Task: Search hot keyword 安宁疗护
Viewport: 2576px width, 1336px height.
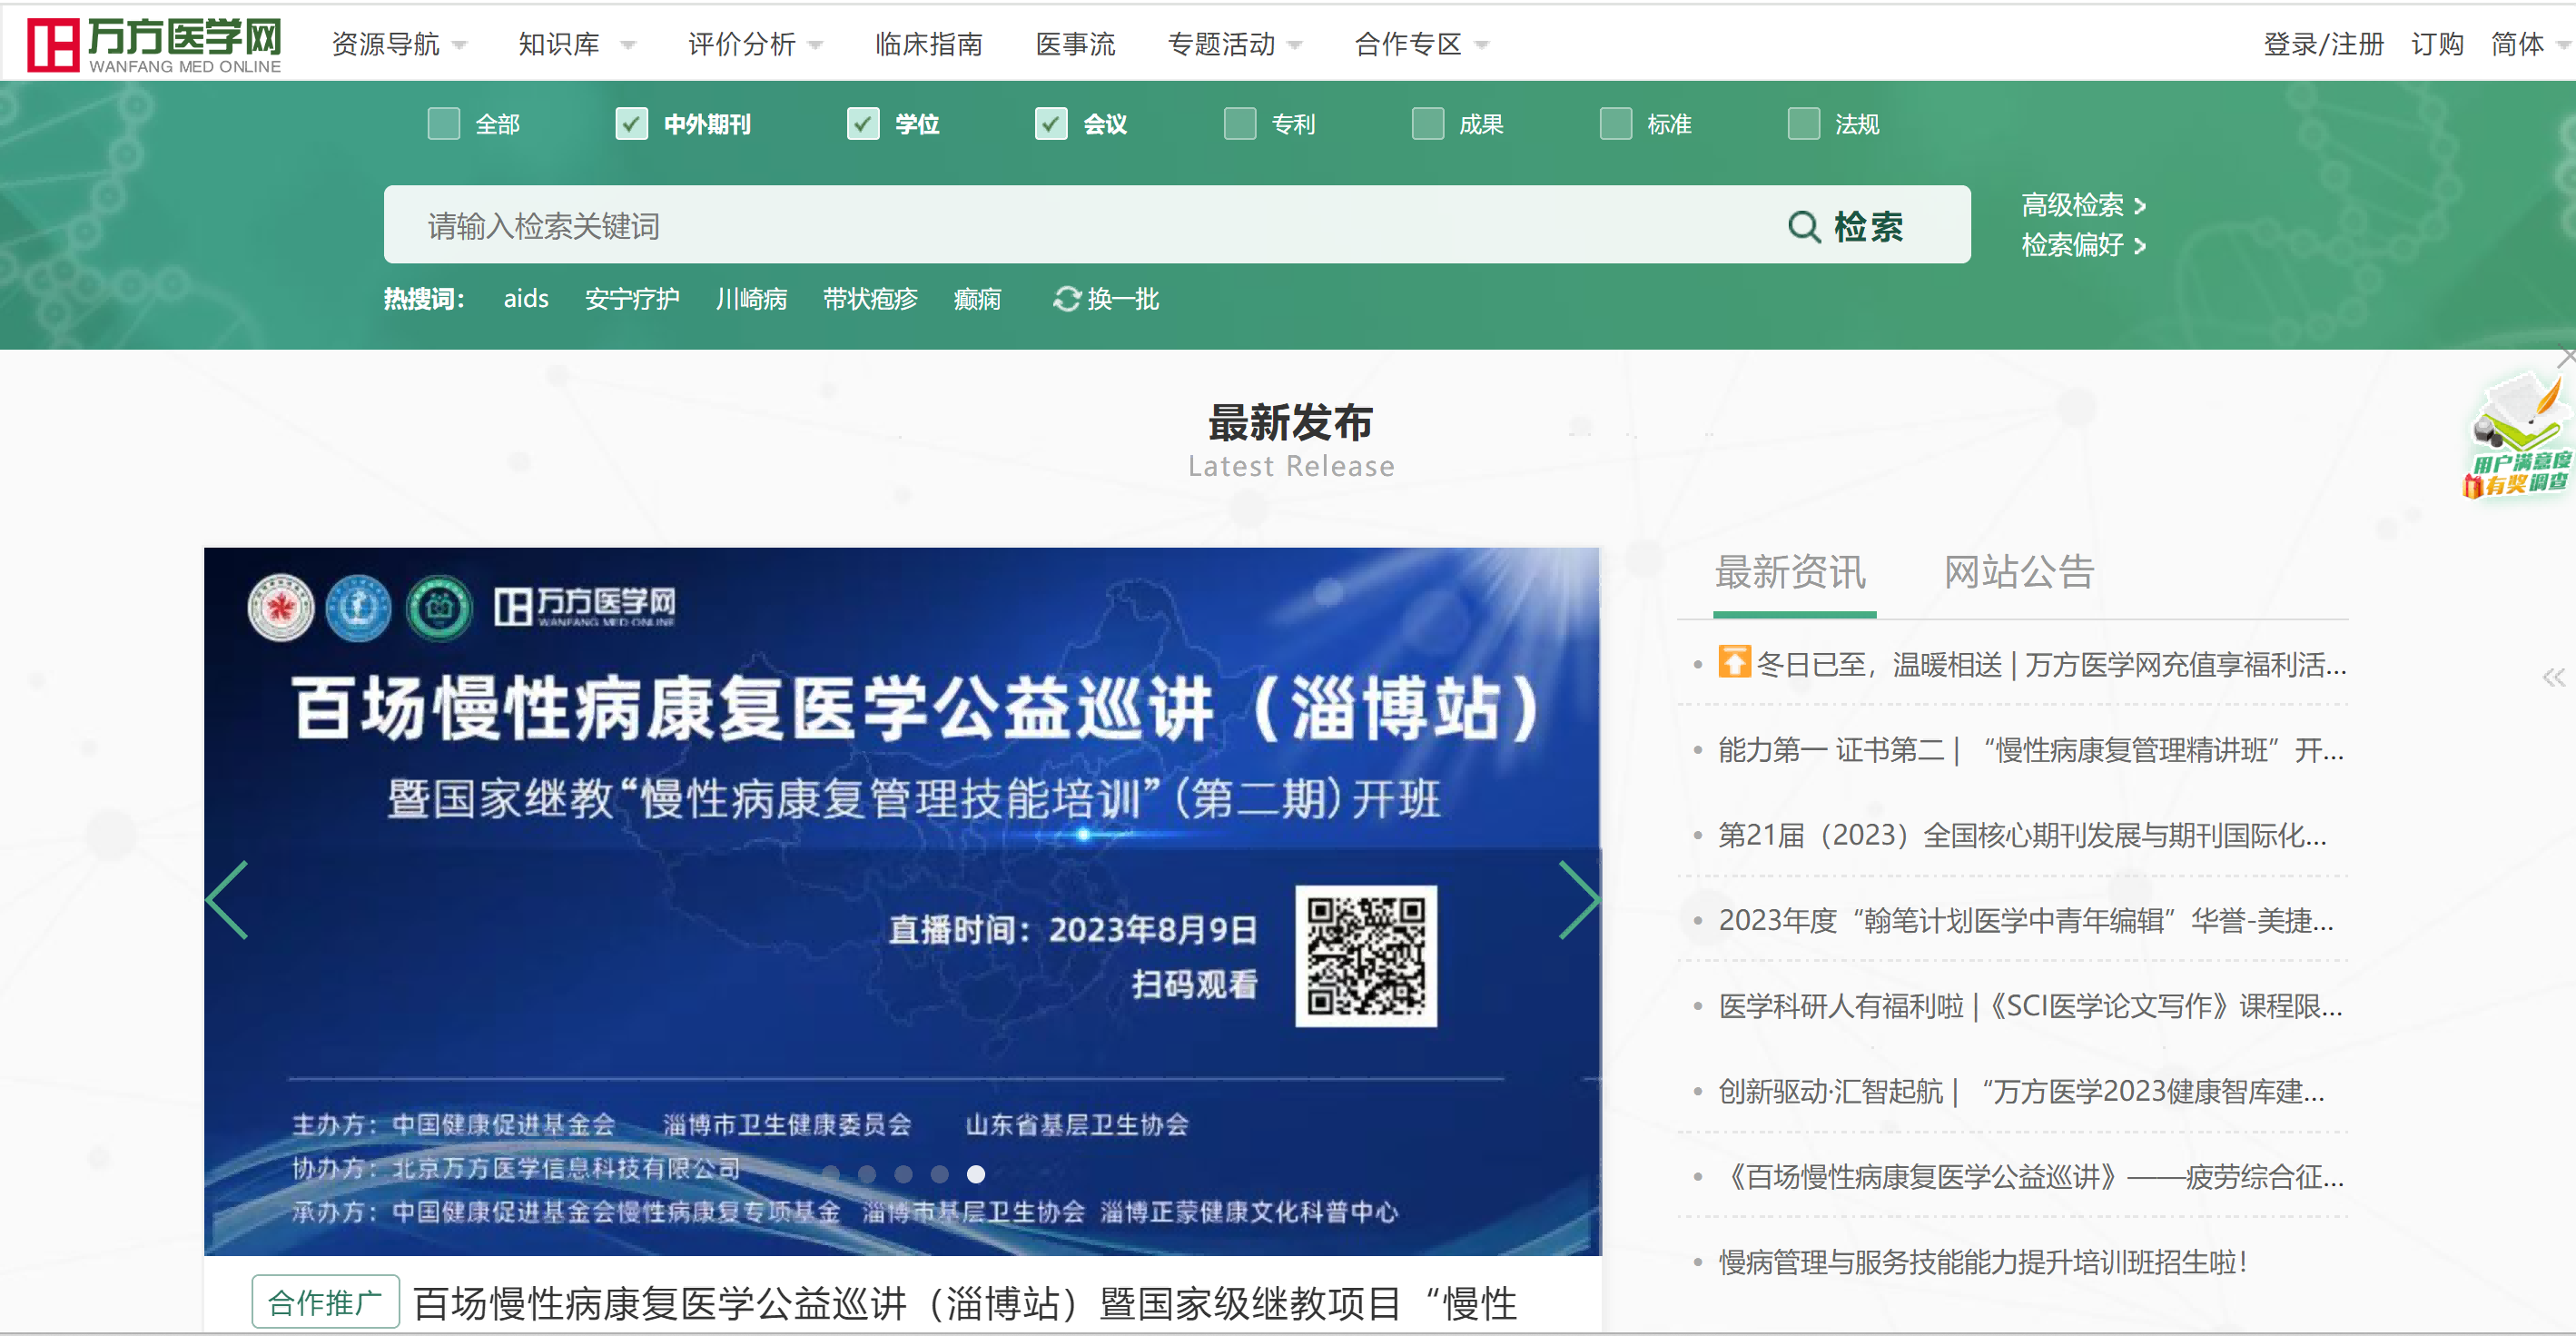Action: pyautogui.click(x=632, y=299)
